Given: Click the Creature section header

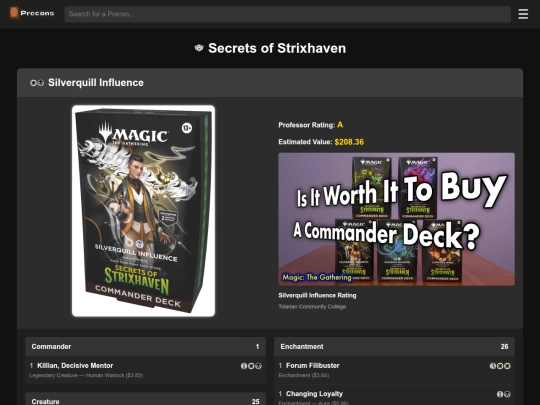Looking at the screenshot, I should point(145,399).
